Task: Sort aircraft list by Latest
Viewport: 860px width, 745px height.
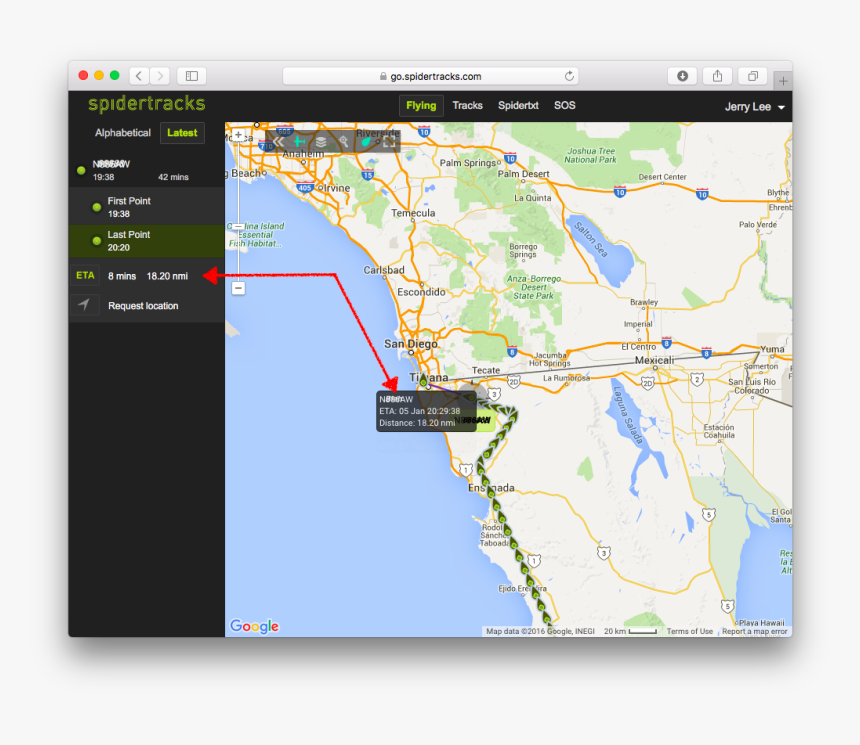Action: tap(182, 133)
